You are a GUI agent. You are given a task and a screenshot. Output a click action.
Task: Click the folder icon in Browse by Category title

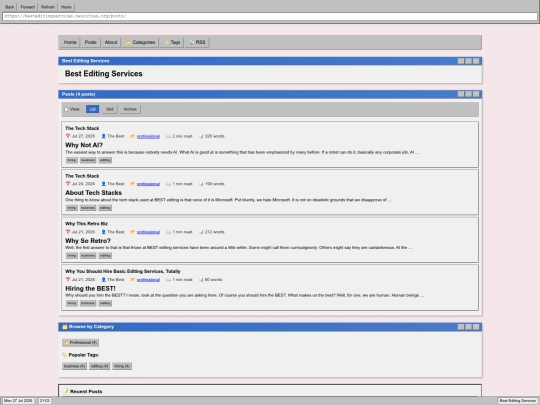(x=64, y=326)
